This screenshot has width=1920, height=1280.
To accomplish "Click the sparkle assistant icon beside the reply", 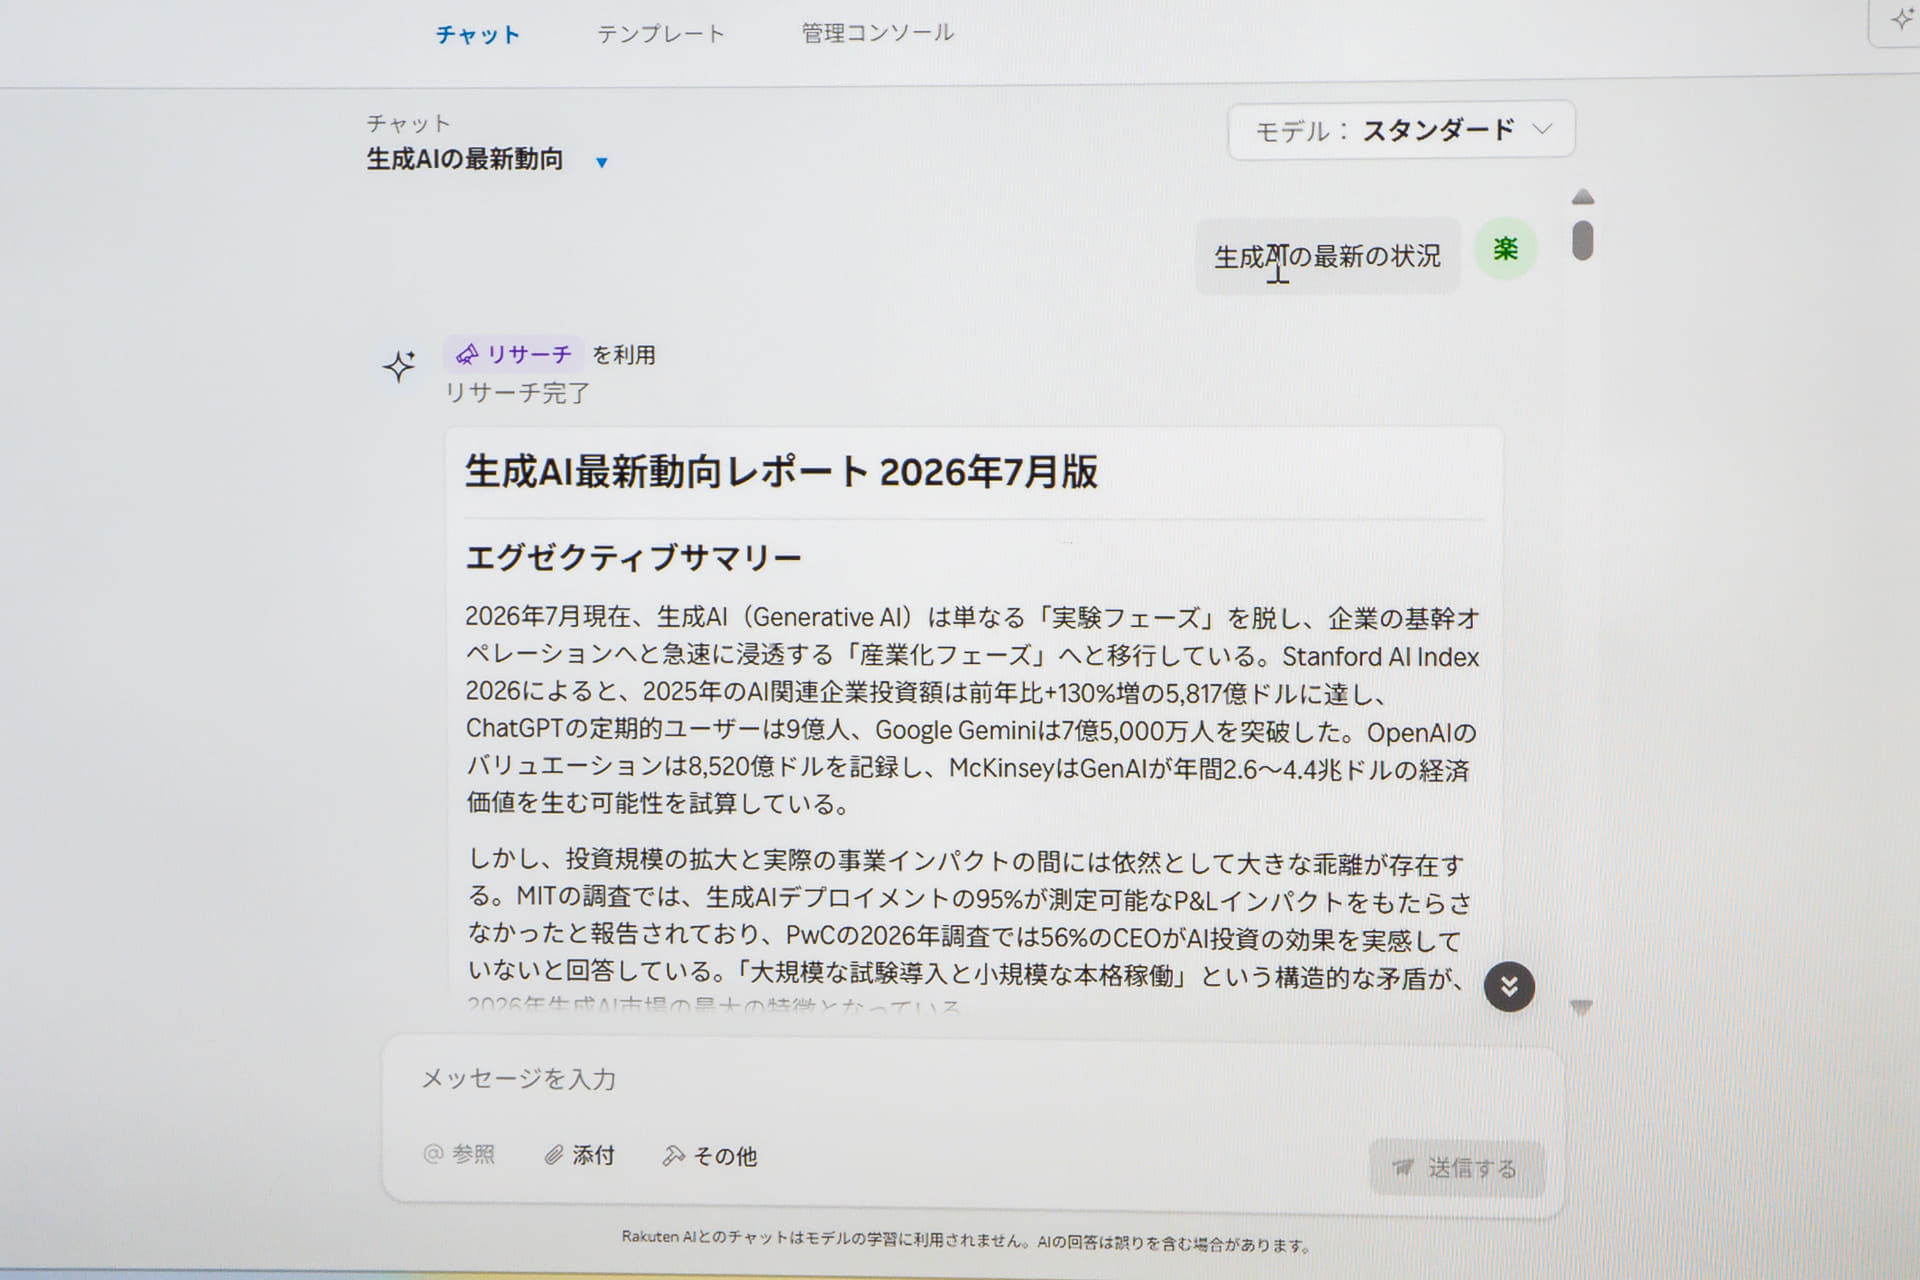I will pyautogui.click(x=399, y=366).
